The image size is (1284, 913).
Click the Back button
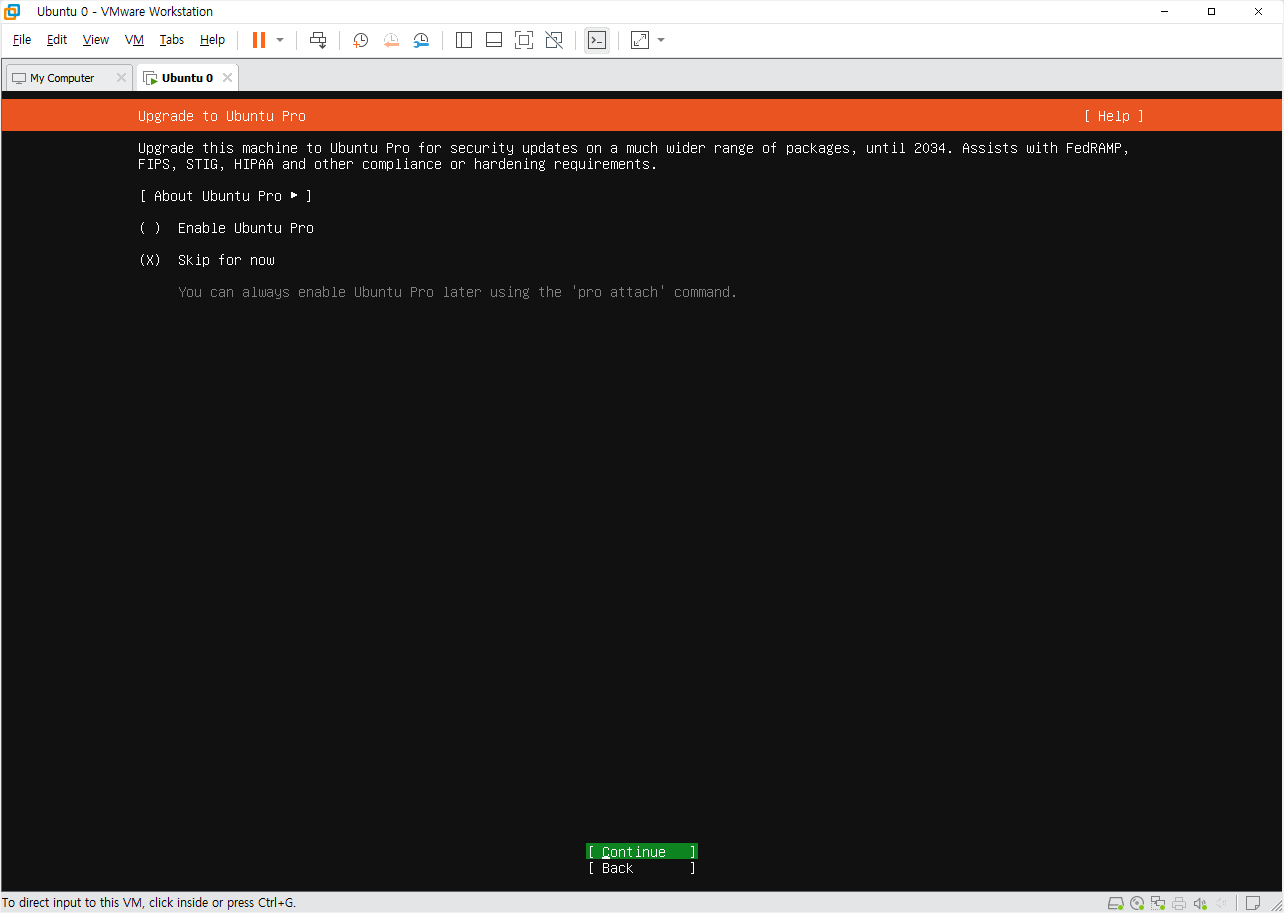pyautogui.click(x=642, y=868)
